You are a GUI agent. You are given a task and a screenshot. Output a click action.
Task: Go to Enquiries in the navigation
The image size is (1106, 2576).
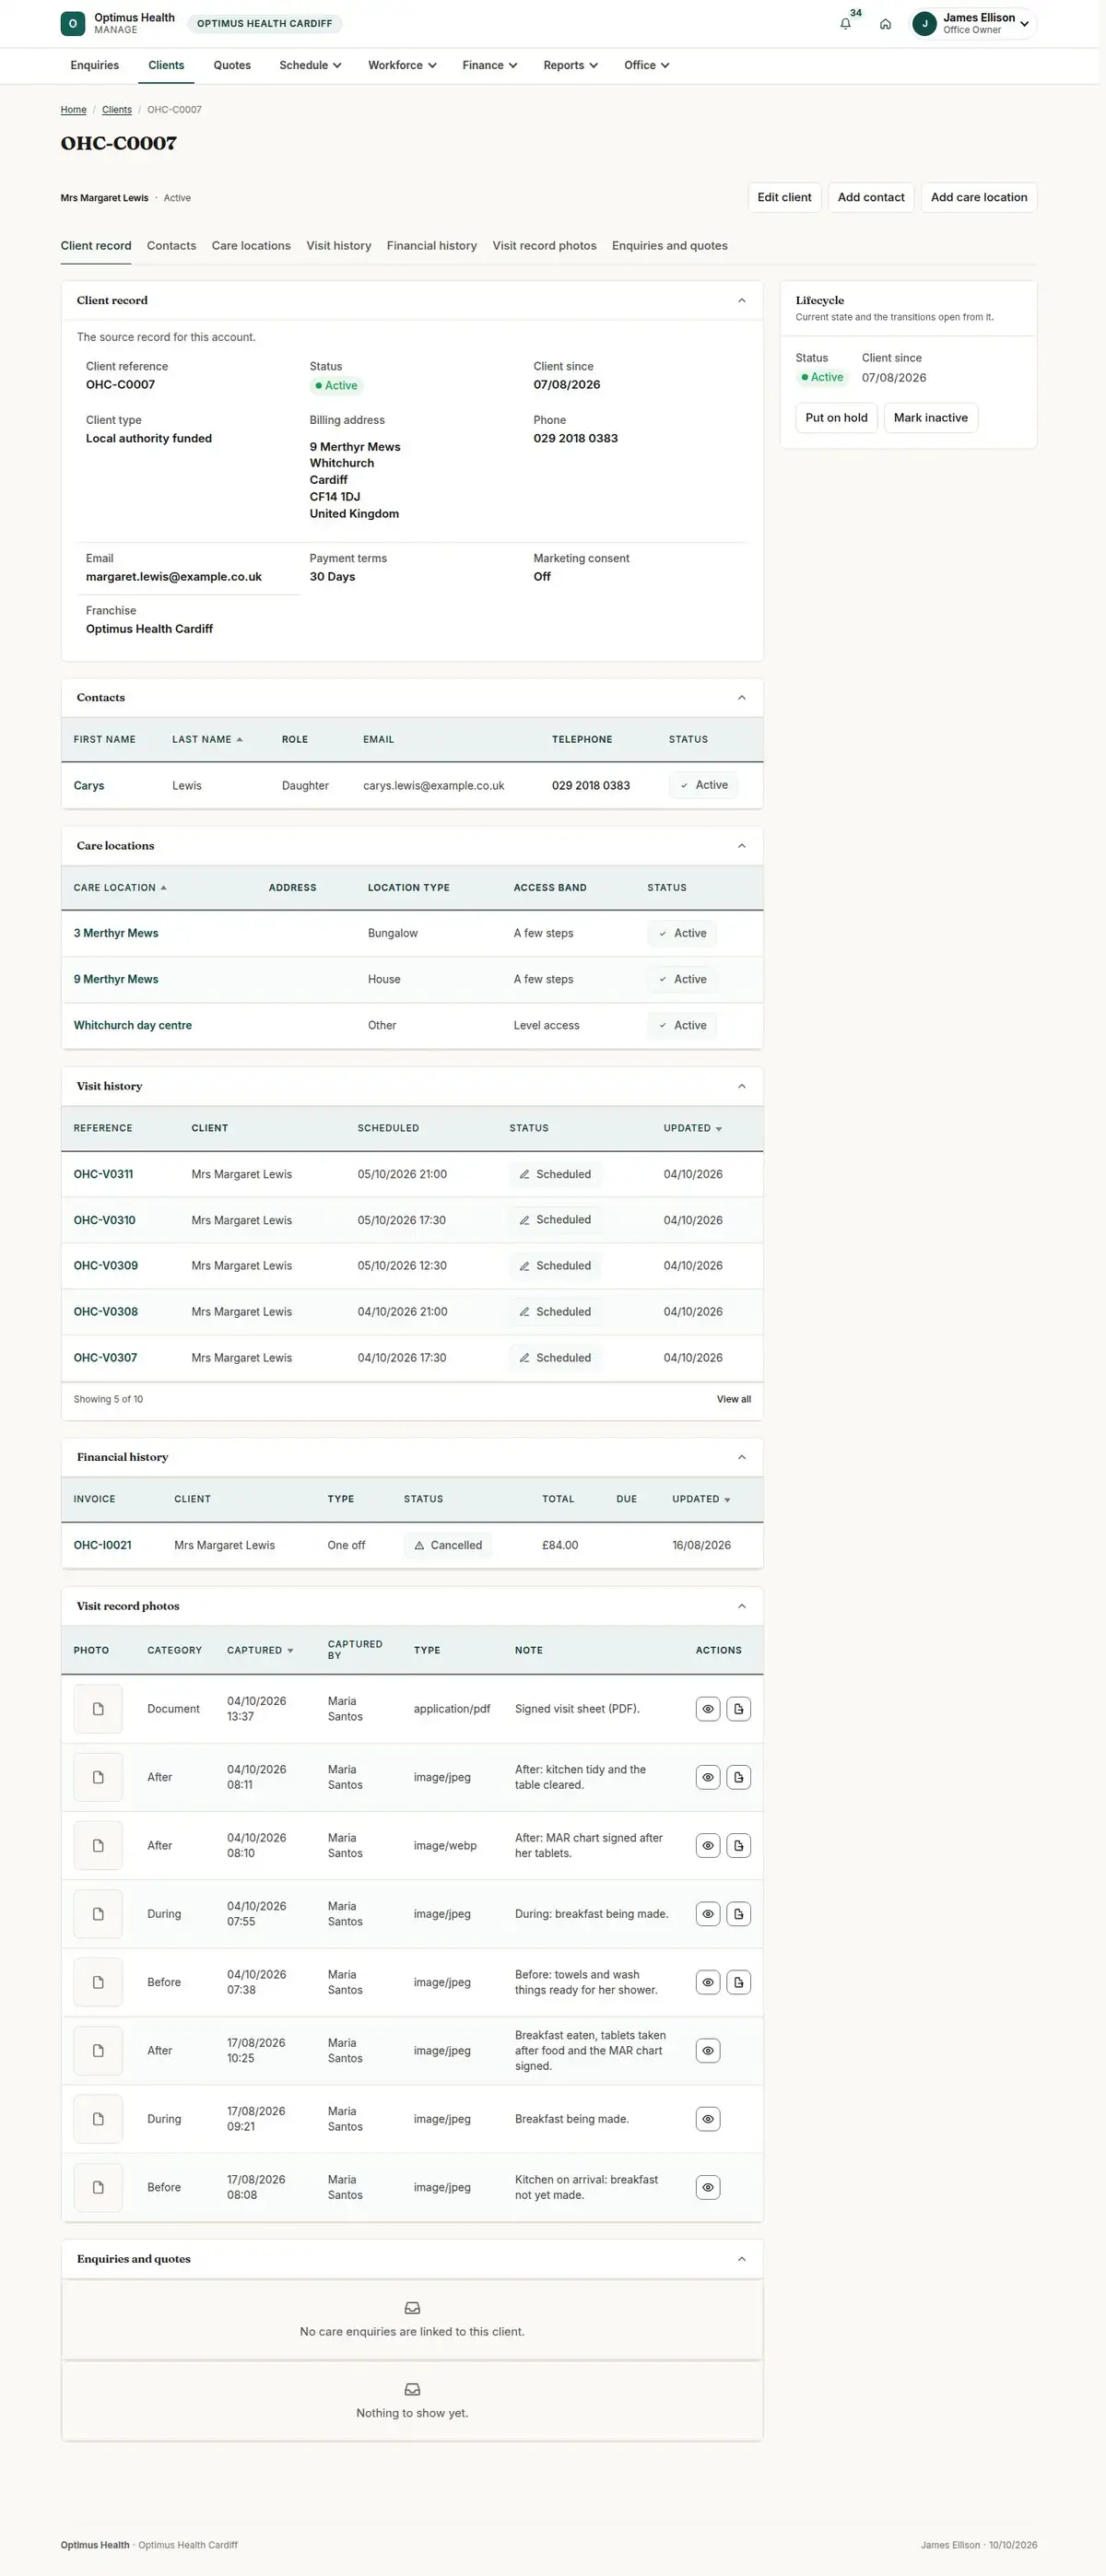95,66
